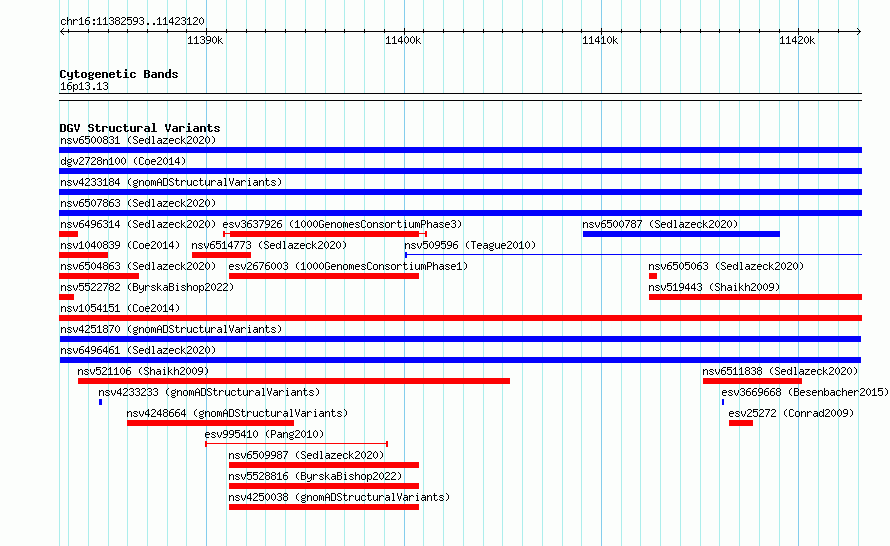Image resolution: width=890 pixels, height=546 pixels.
Task: Open esv3637926 (1000GenomesConsortiumPhase3) variant label
Action: coord(342,224)
